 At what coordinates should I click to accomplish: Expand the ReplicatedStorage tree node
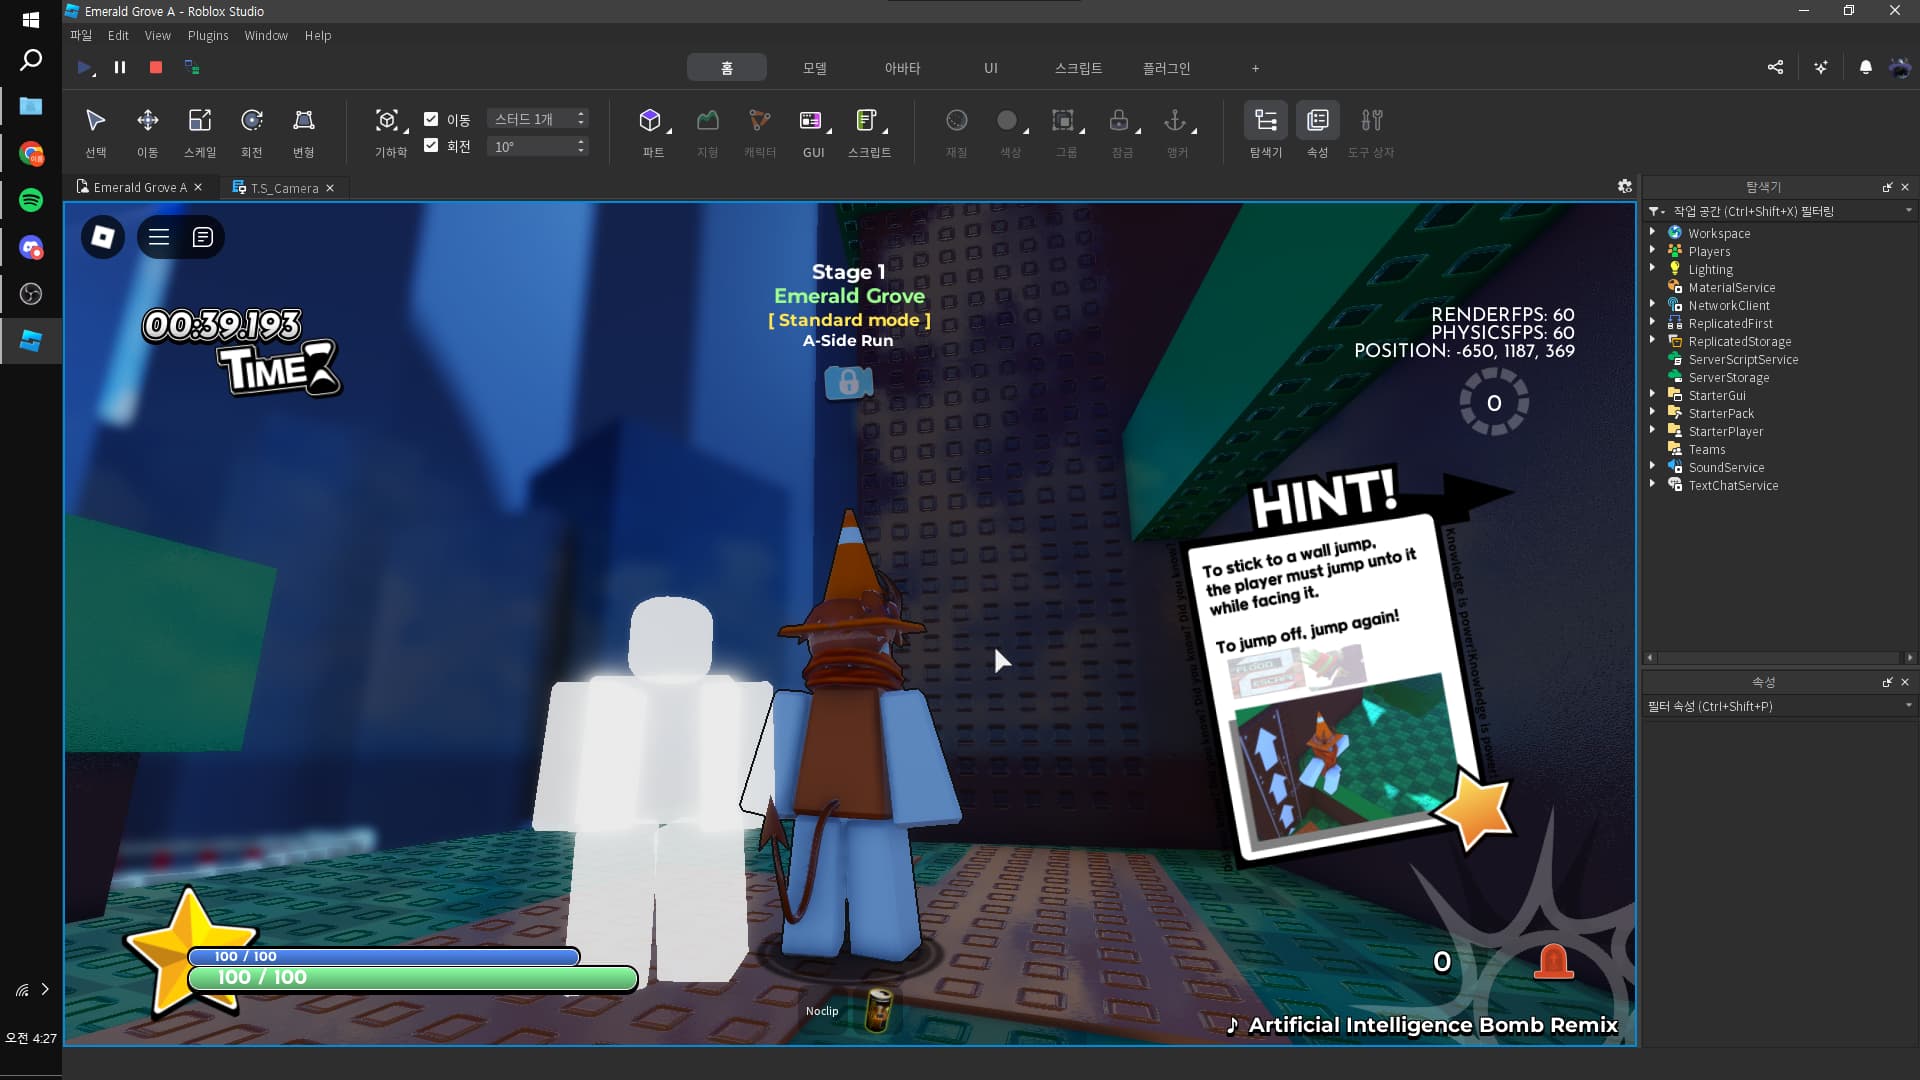(1652, 341)
